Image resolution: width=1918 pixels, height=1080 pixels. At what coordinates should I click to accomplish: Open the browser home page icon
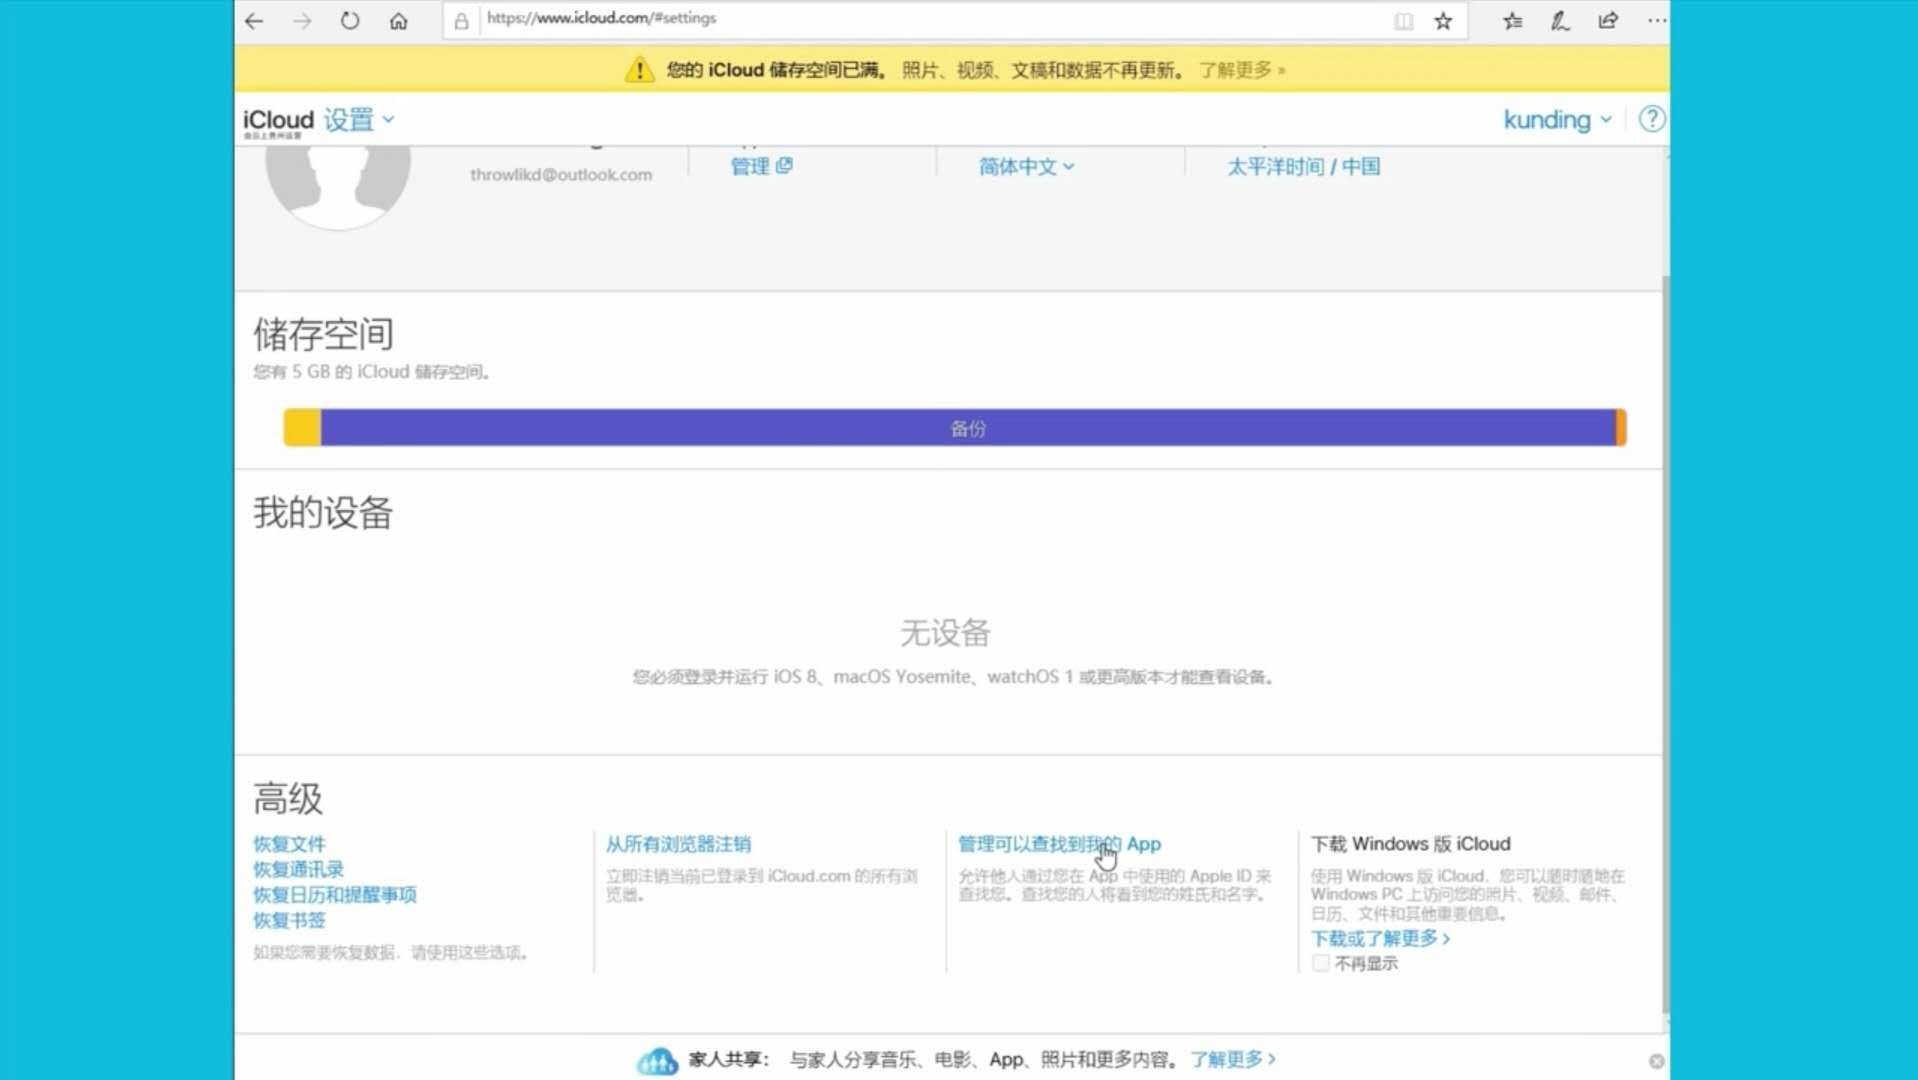(x=398, y=19)
